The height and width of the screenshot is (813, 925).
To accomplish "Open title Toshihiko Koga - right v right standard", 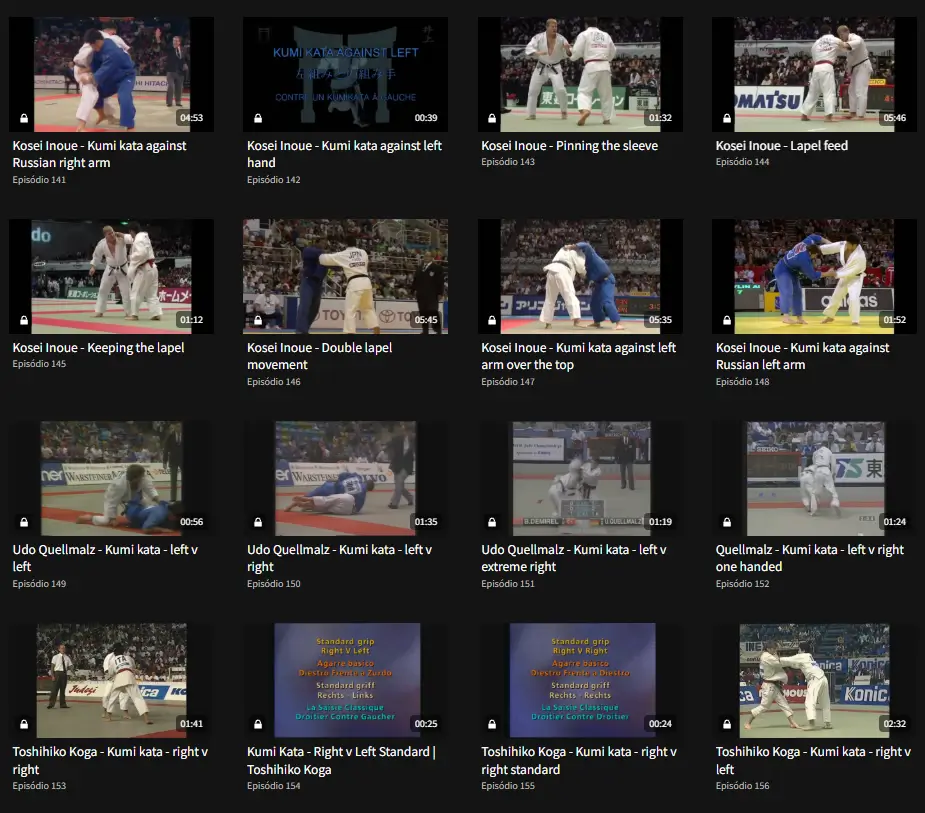I will (579, 760).
